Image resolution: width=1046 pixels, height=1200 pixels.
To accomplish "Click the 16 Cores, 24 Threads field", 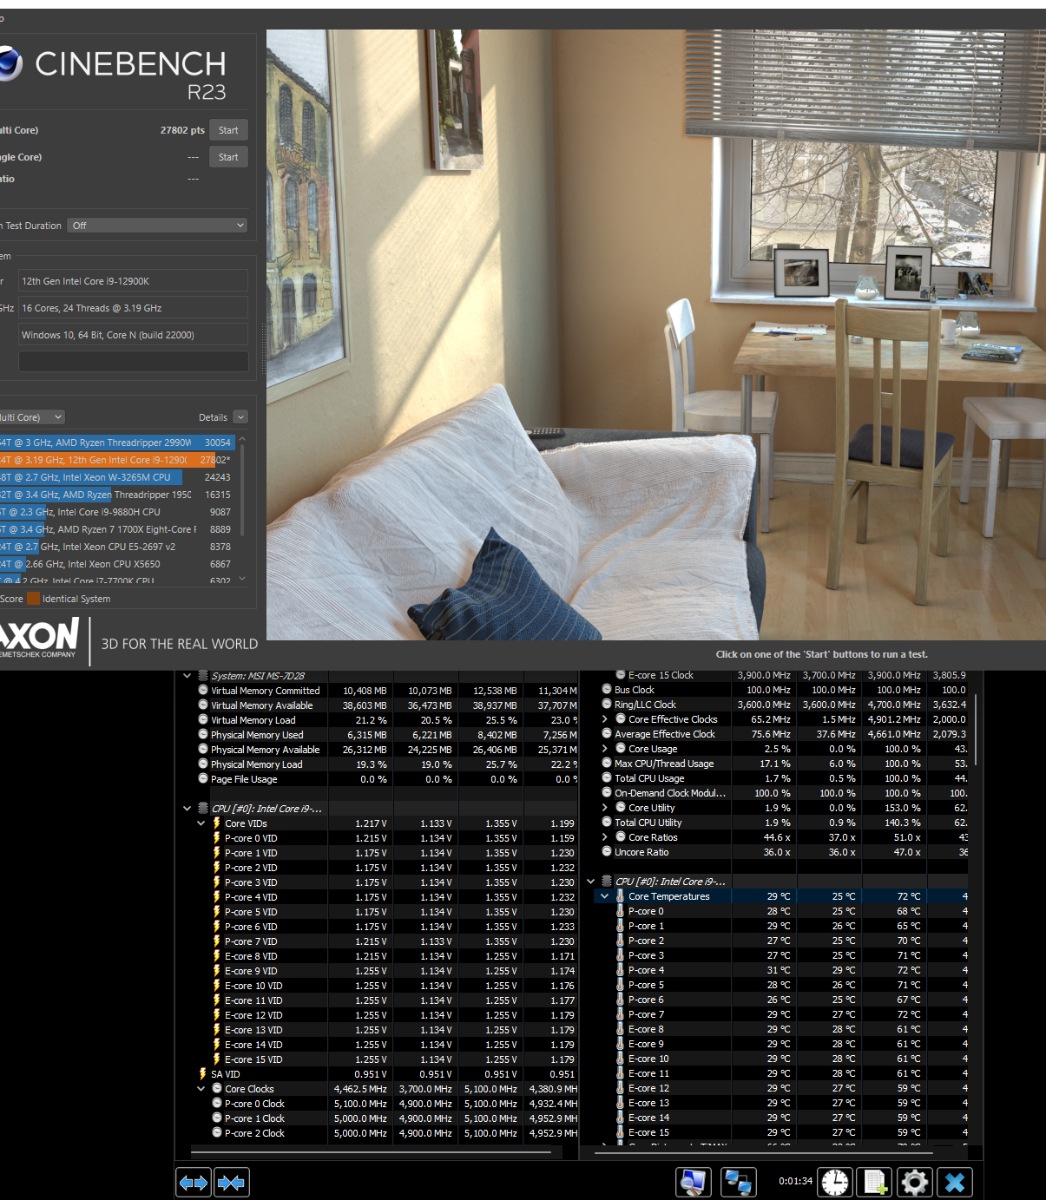I will point(133,308).
